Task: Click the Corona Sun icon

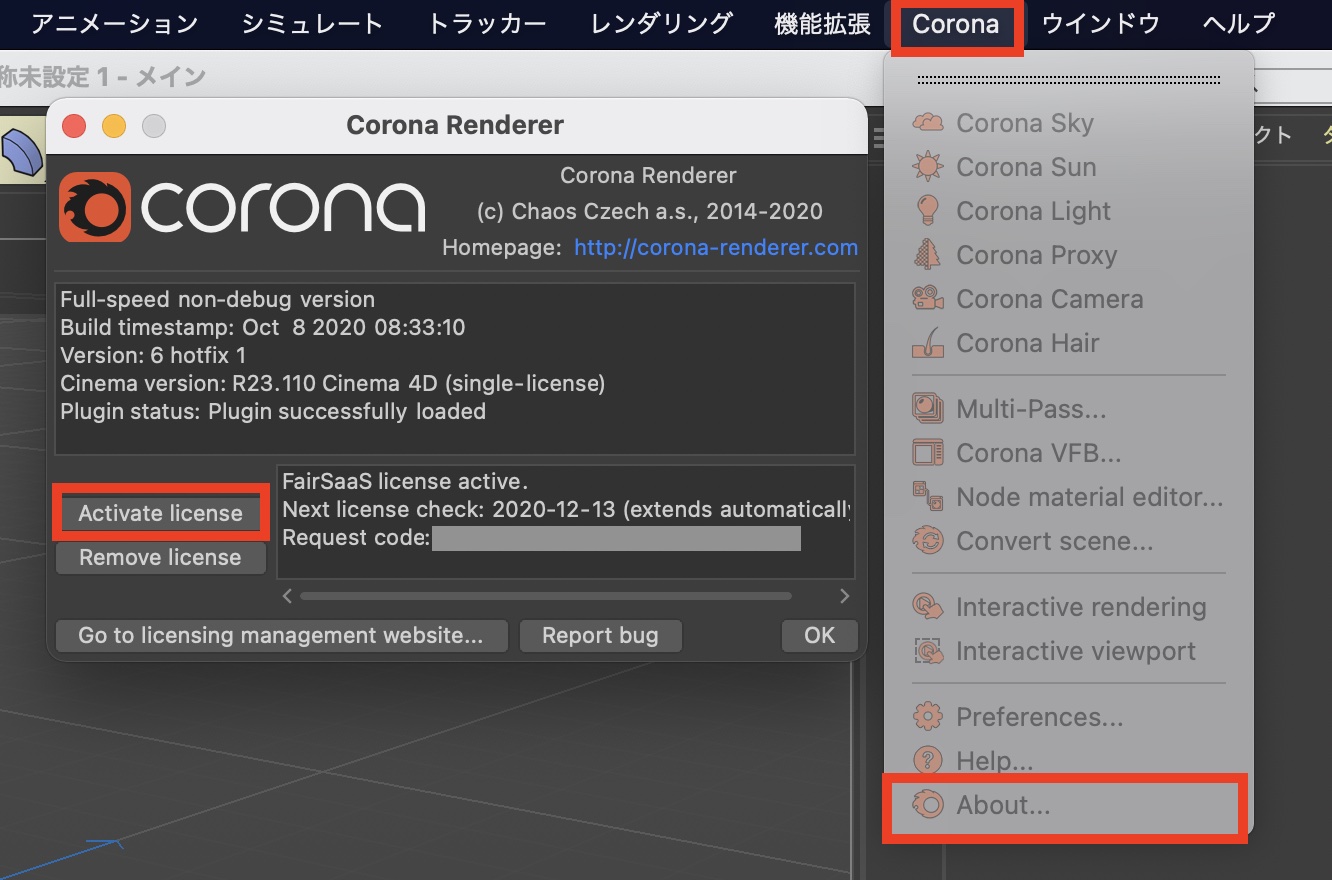Action: (928, 167)
